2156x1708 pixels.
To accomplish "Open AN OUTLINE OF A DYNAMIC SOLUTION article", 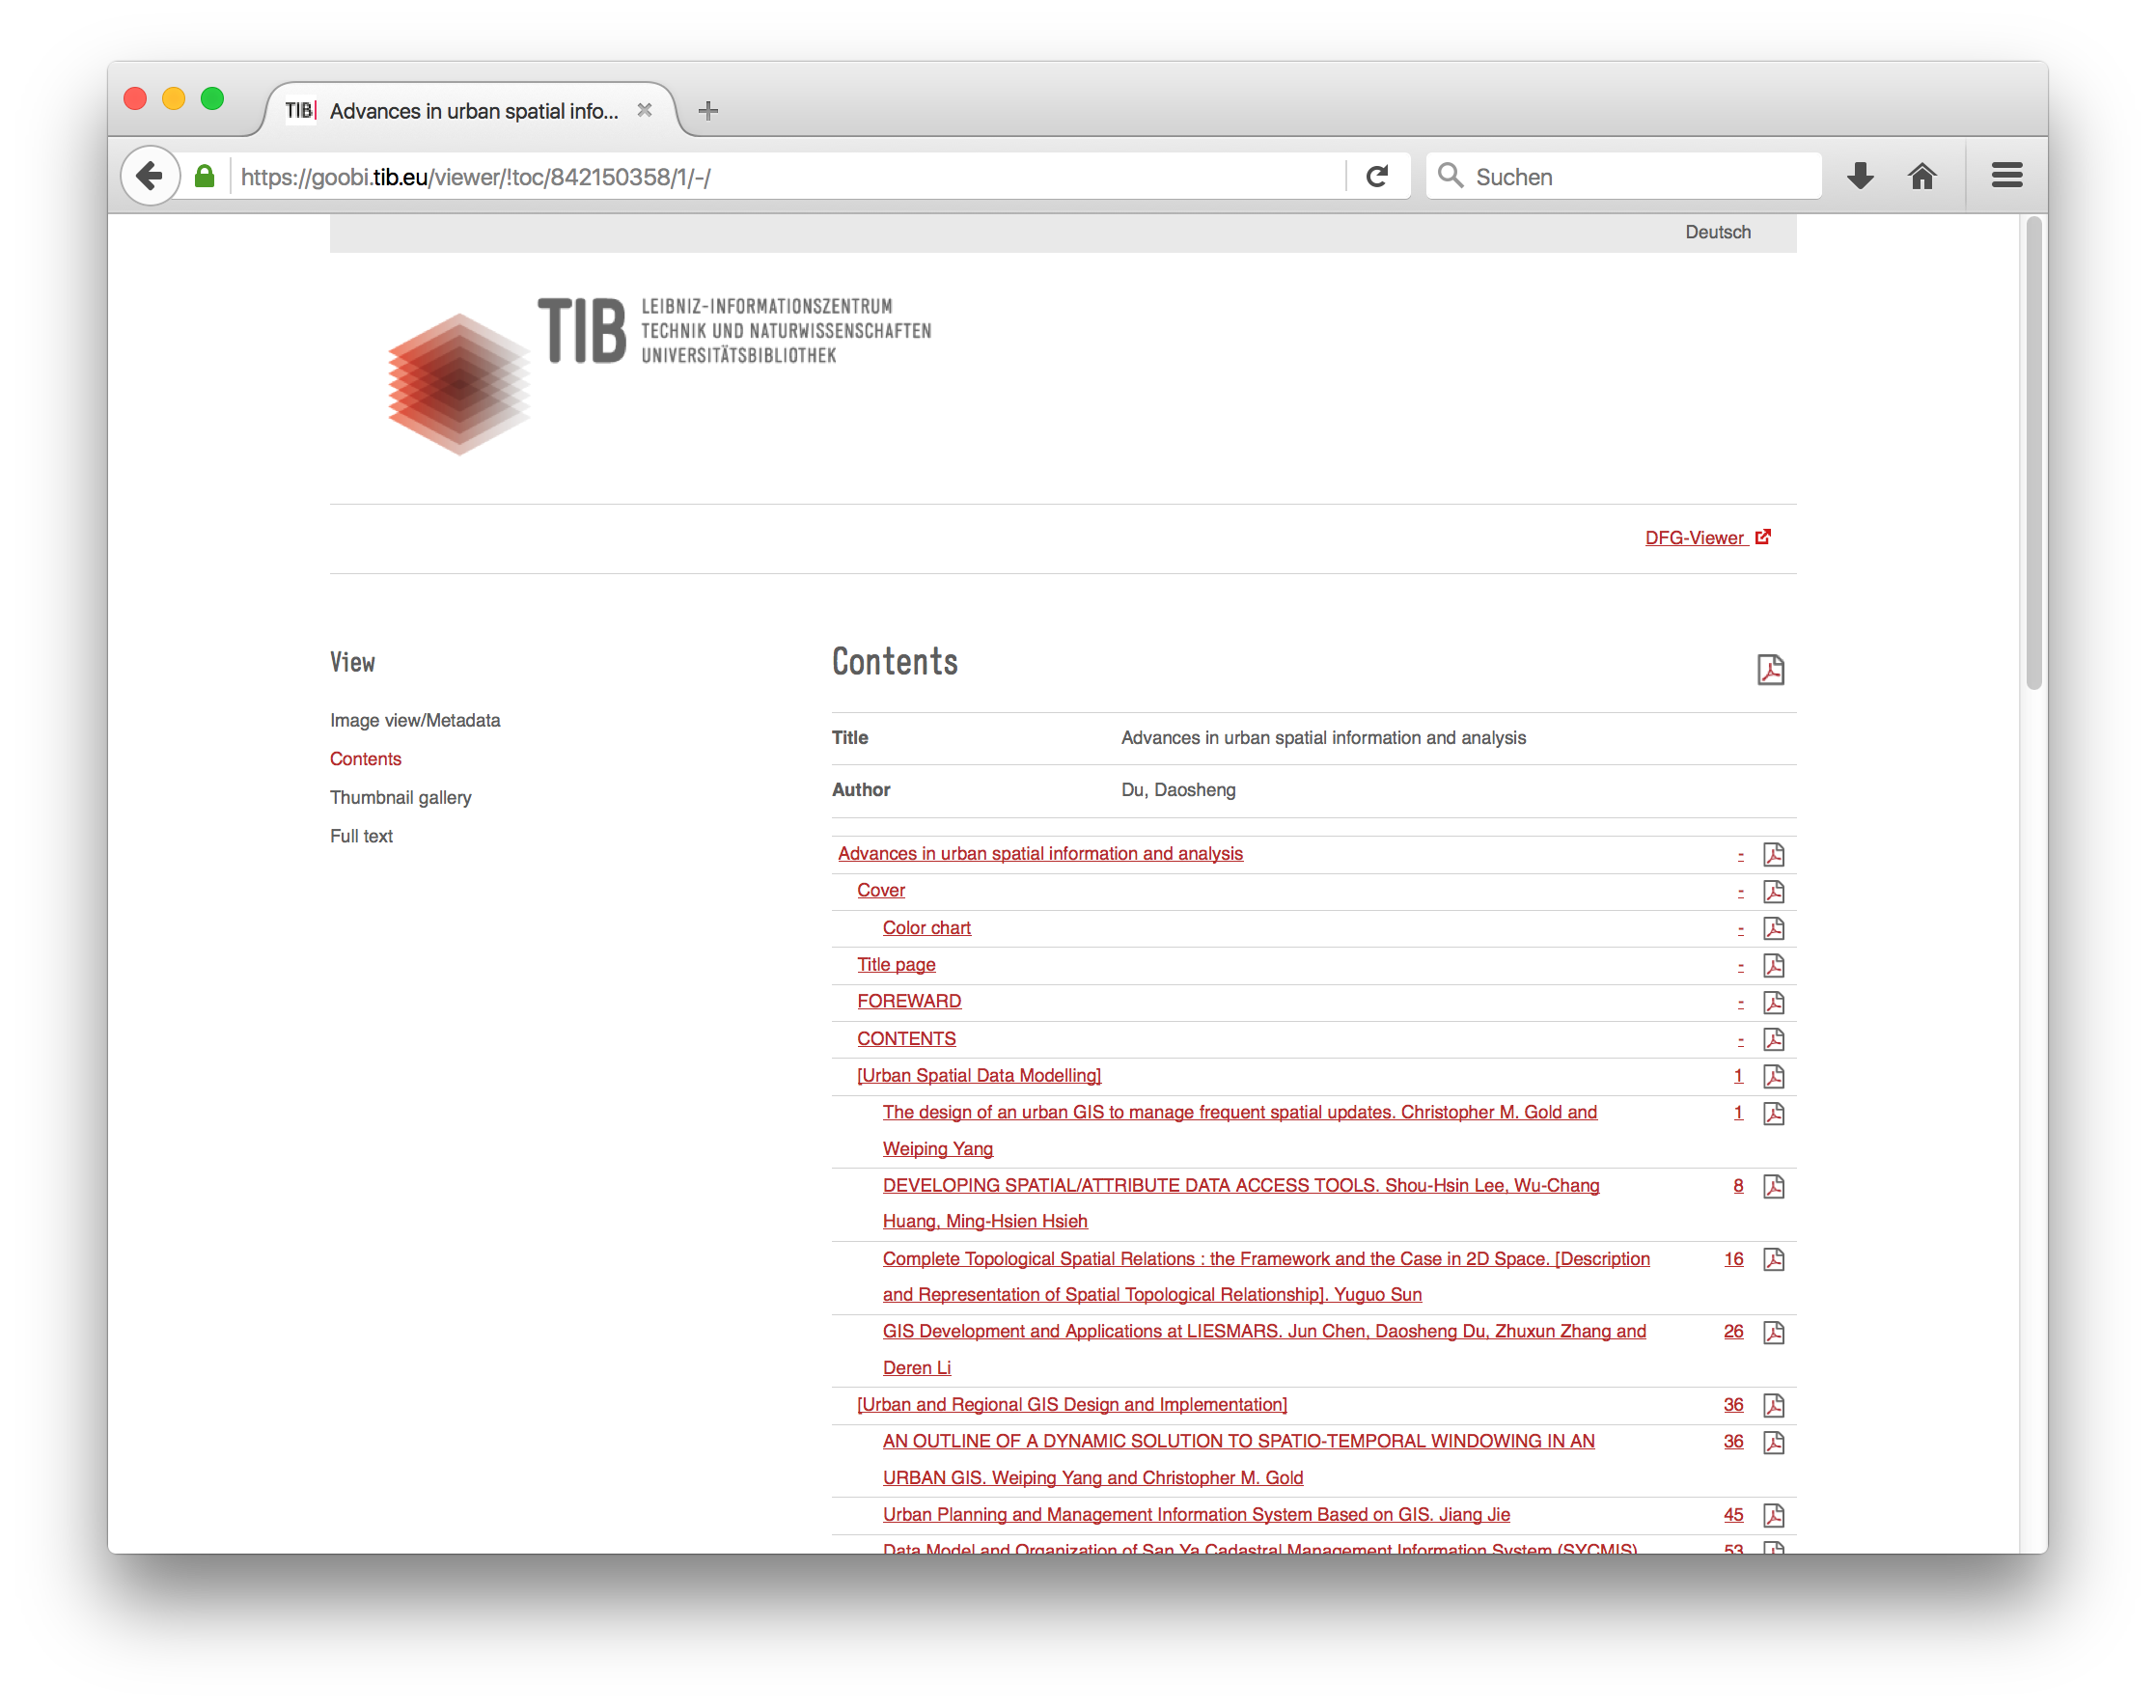I will pos(1238,1459).
